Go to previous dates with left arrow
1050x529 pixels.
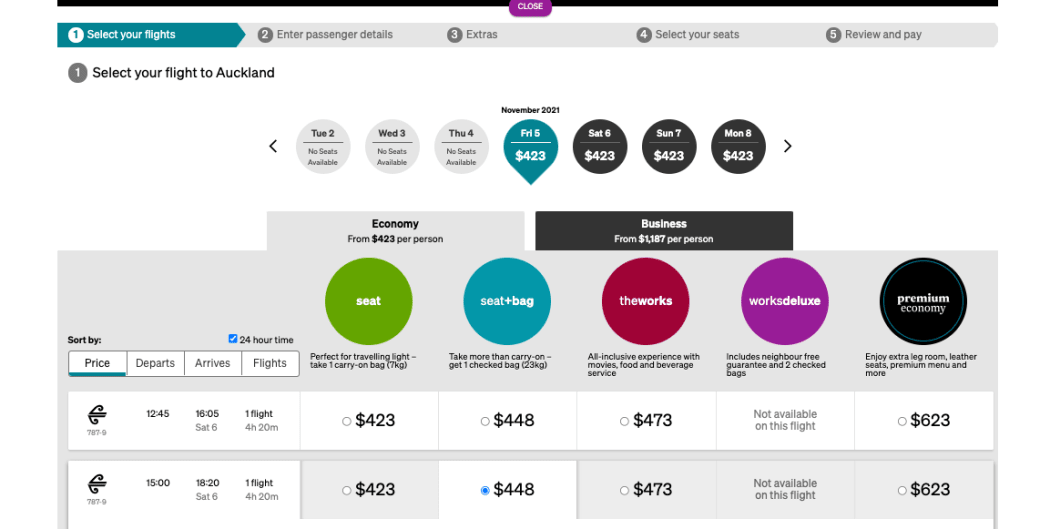coord(273,146)
